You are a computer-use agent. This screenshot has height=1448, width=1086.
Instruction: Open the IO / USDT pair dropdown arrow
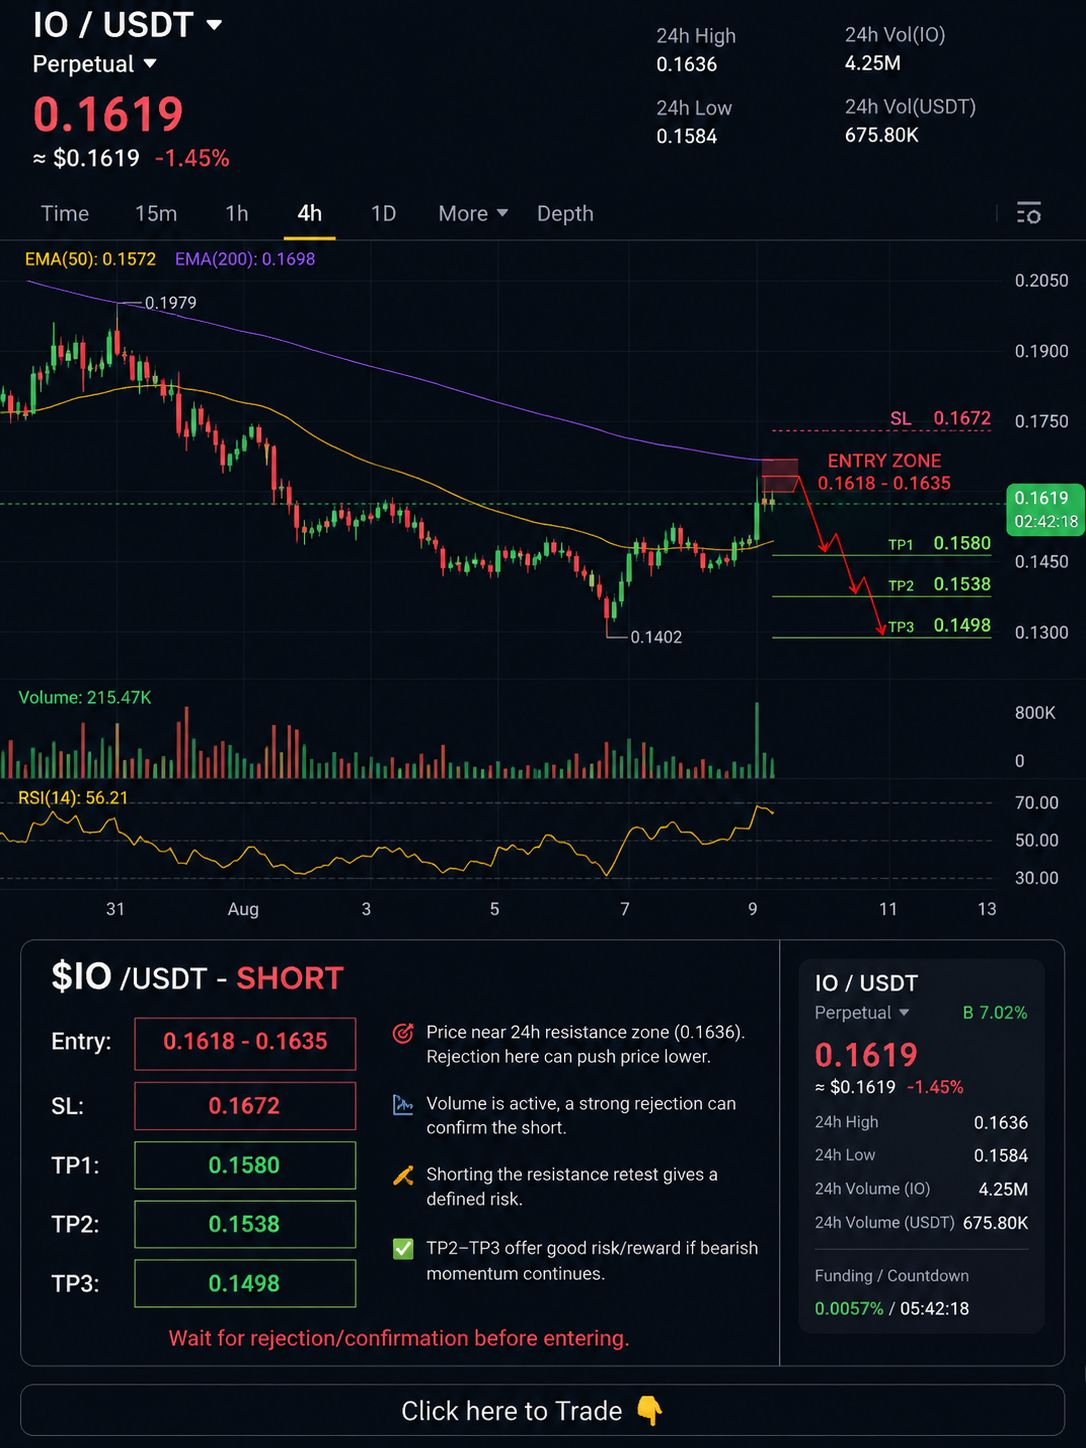coord(214,25)
